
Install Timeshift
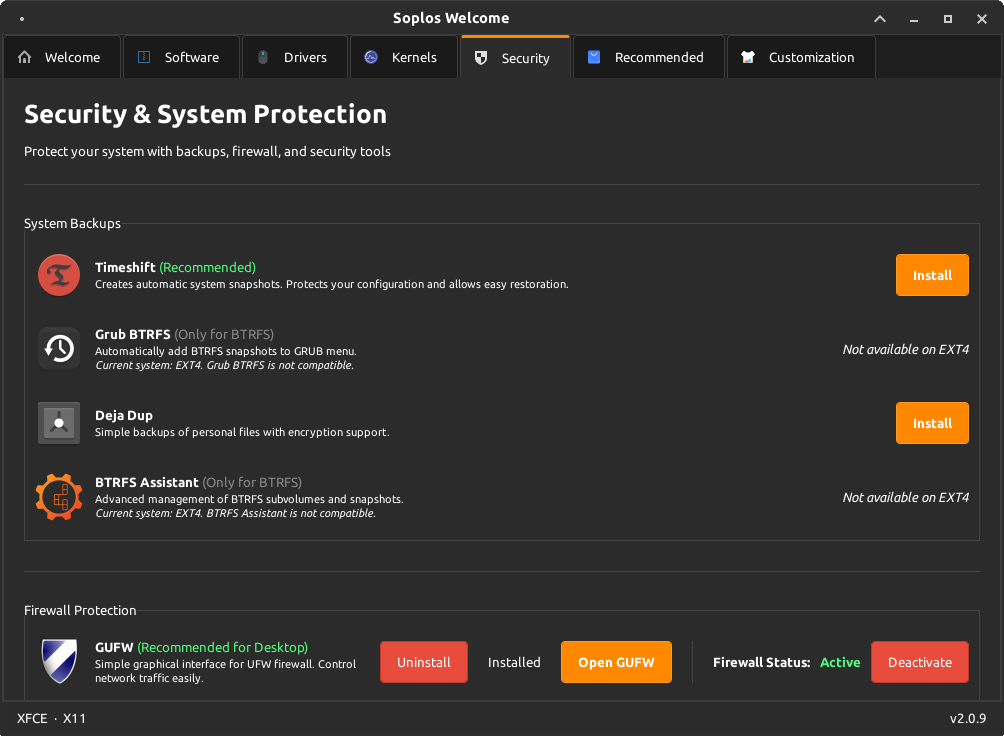932,275
